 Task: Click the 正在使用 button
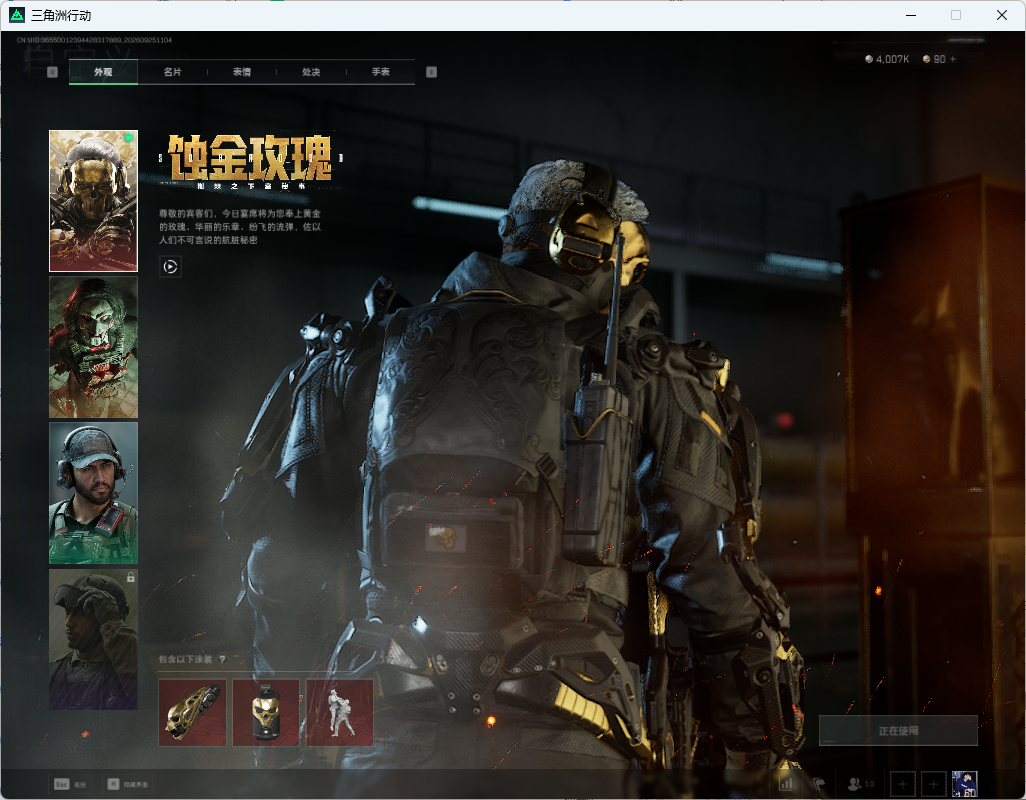coord(898,731)
